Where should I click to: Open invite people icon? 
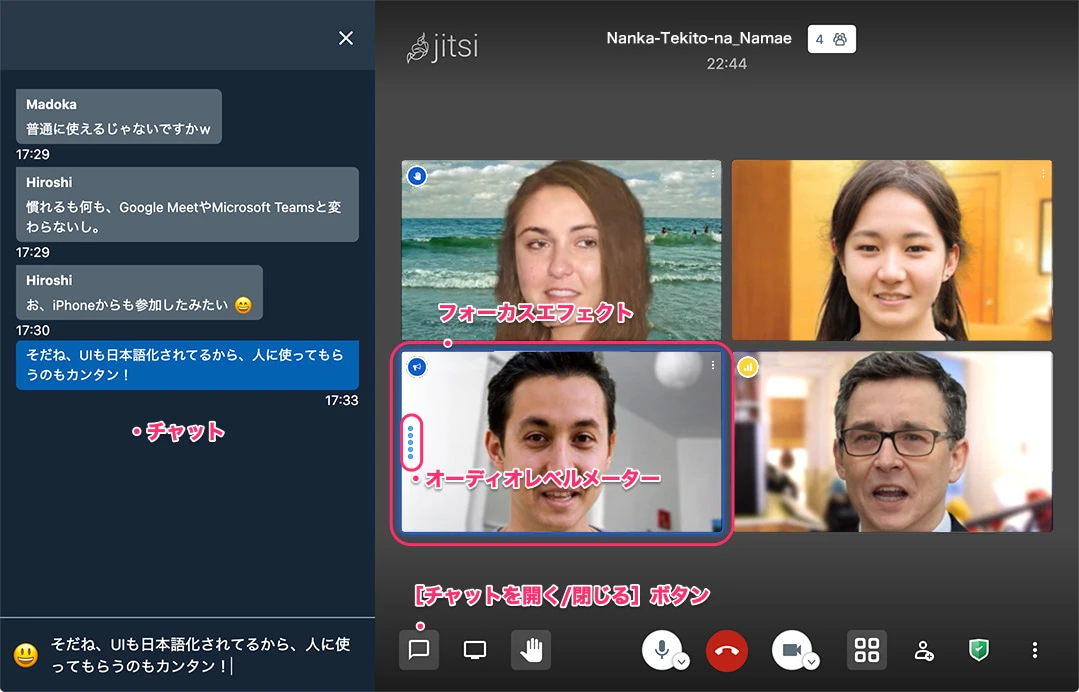(924, 650)
